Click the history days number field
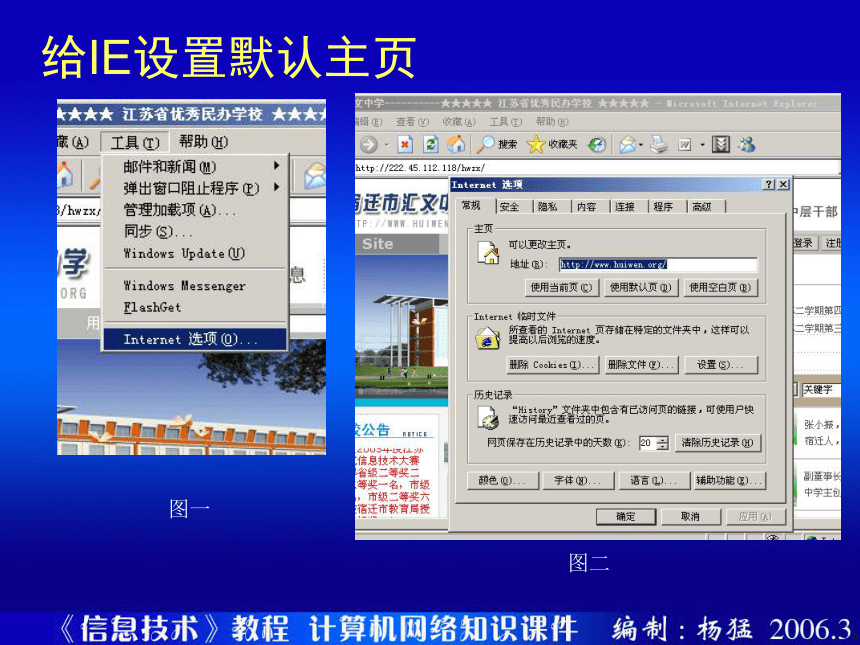The image size is (860, 645). [x=647, y=443]
